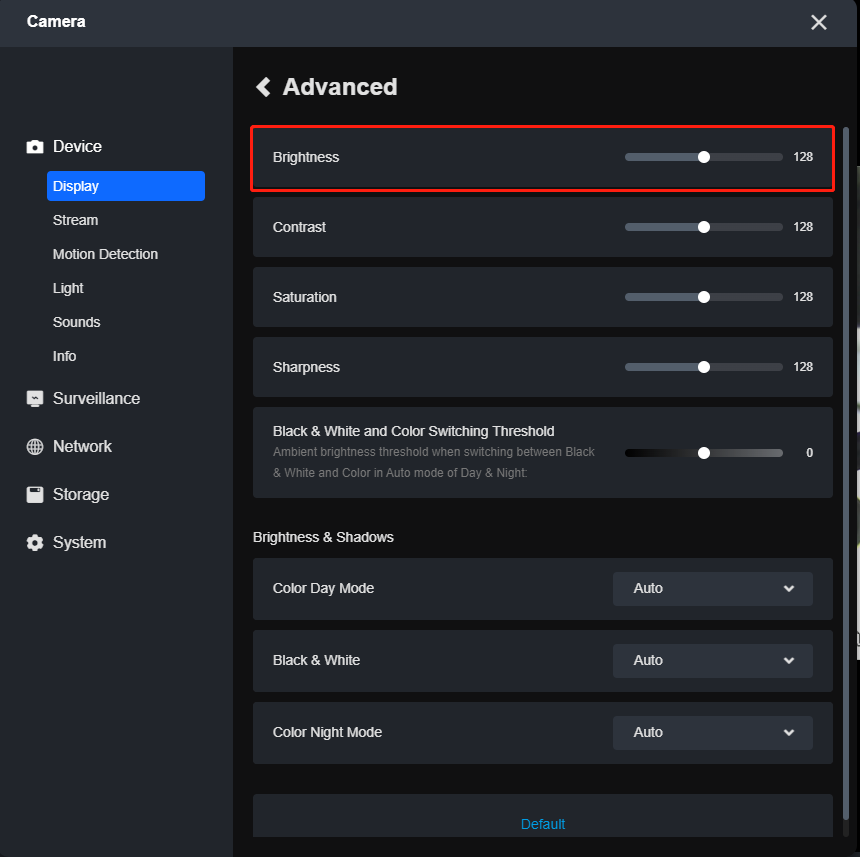Open the Light settings section
The image size is (860, 857).
click(x=68, y=288)
